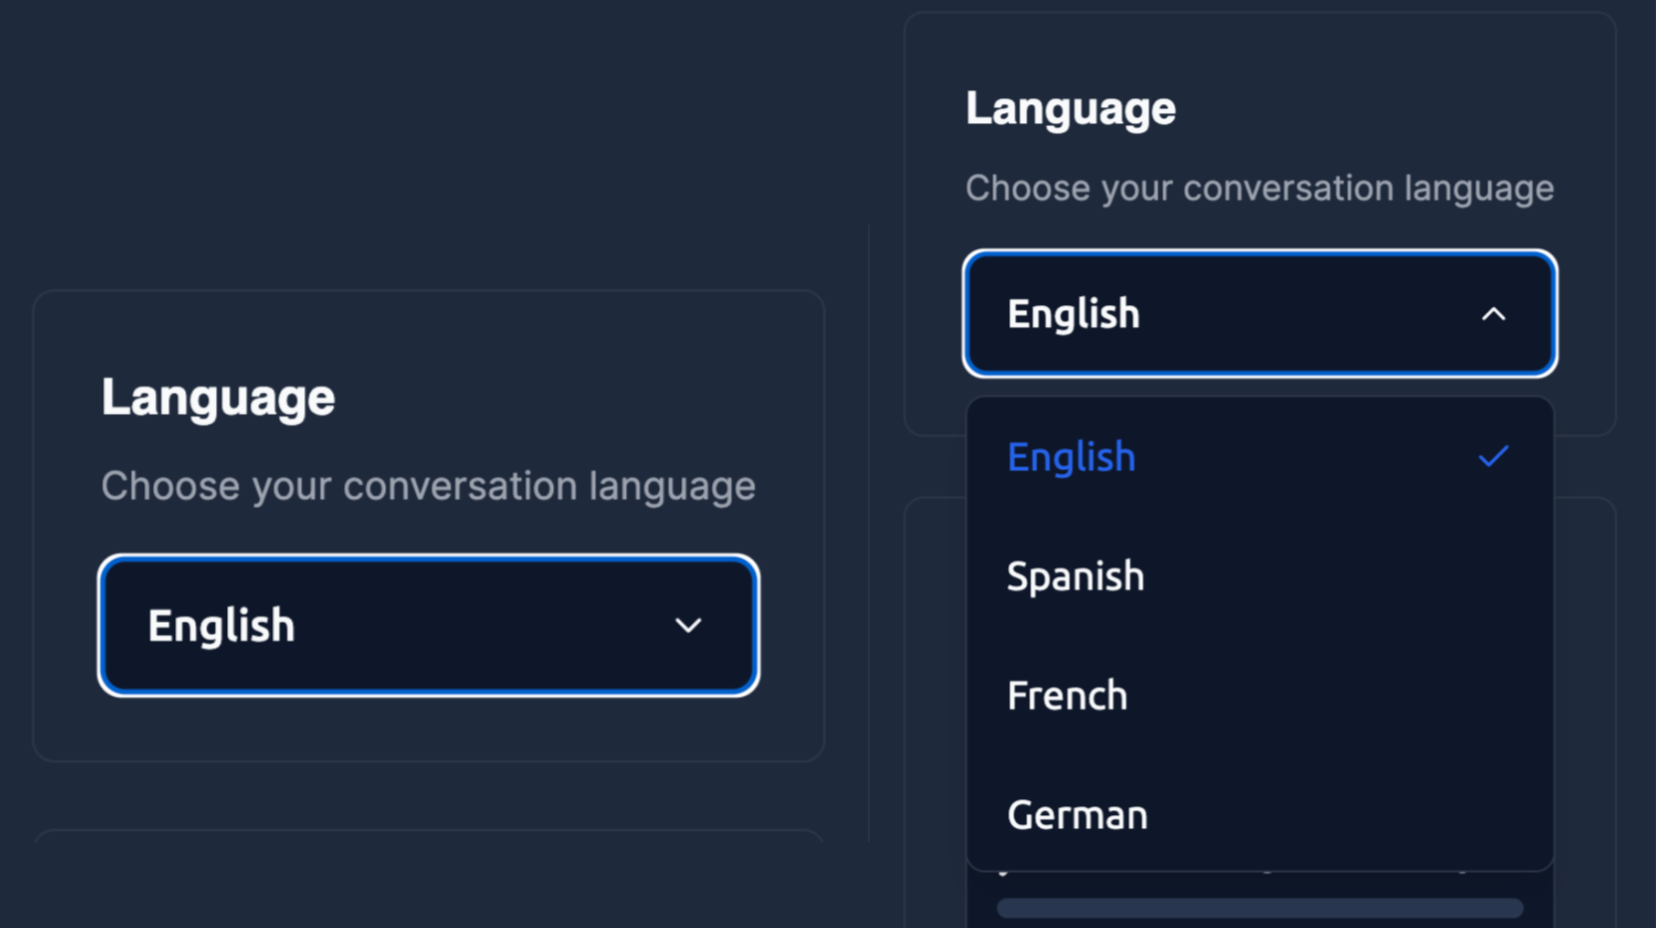Select French from the language list

point(1067,695)
